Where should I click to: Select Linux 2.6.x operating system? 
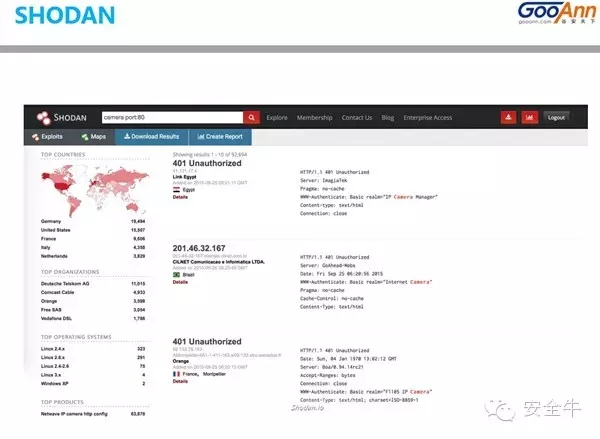93,357
